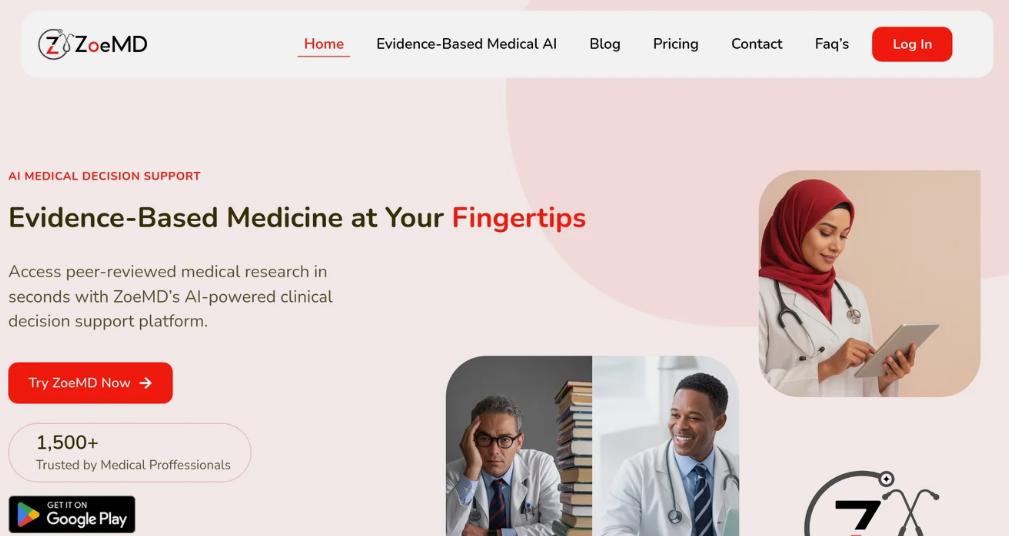1009x536 pixels.
Task: Click the smiling doctor with stethoscope image
Action: coord(665,446)
